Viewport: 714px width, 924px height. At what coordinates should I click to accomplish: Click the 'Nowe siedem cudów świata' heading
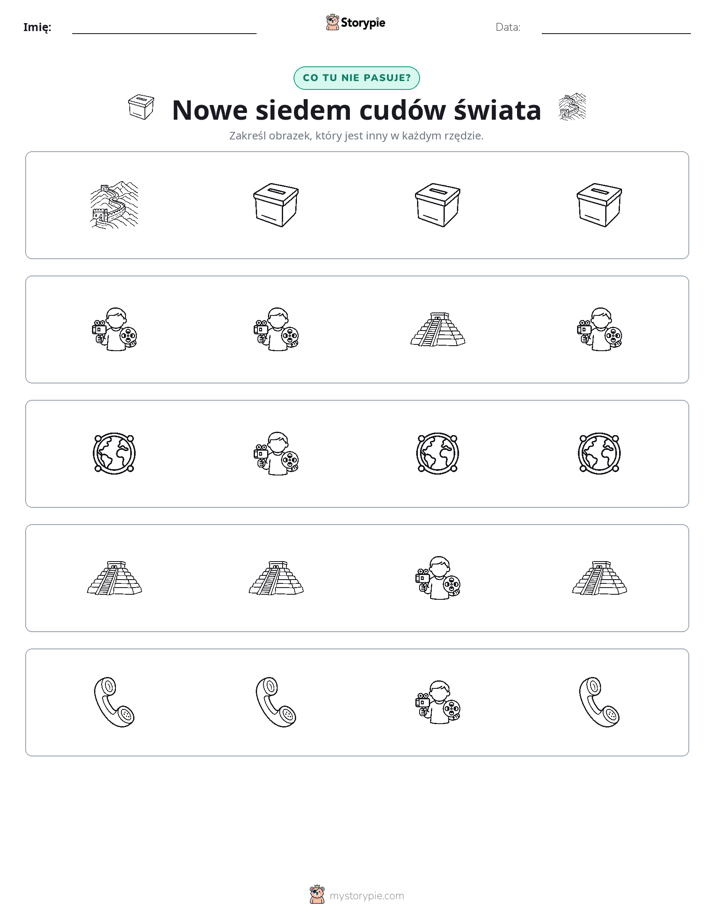356,110
